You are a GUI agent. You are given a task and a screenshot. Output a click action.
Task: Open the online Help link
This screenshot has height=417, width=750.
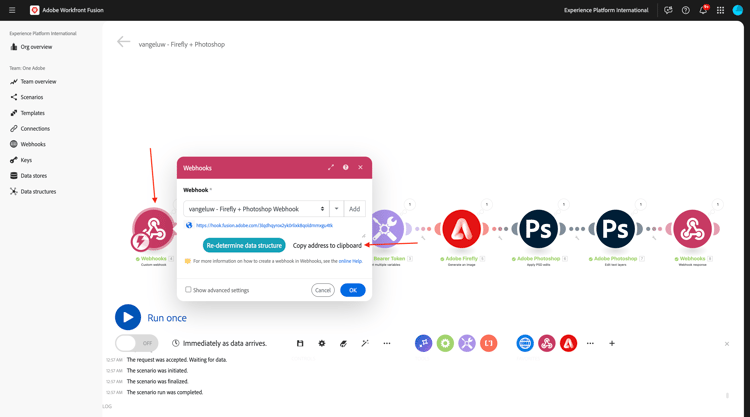[350, 261]
